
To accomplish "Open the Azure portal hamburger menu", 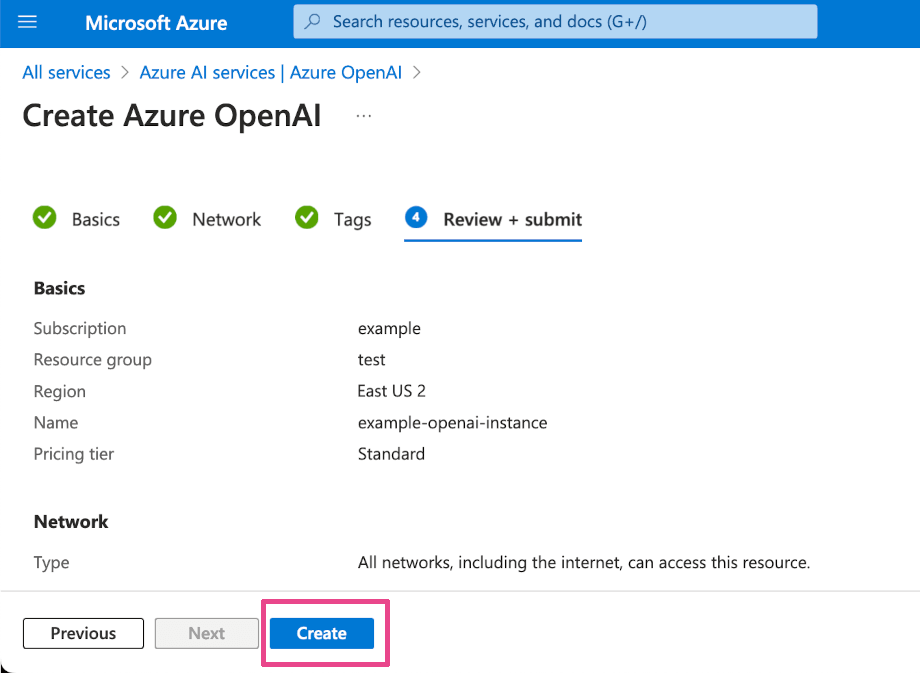I will click(27, 22).
